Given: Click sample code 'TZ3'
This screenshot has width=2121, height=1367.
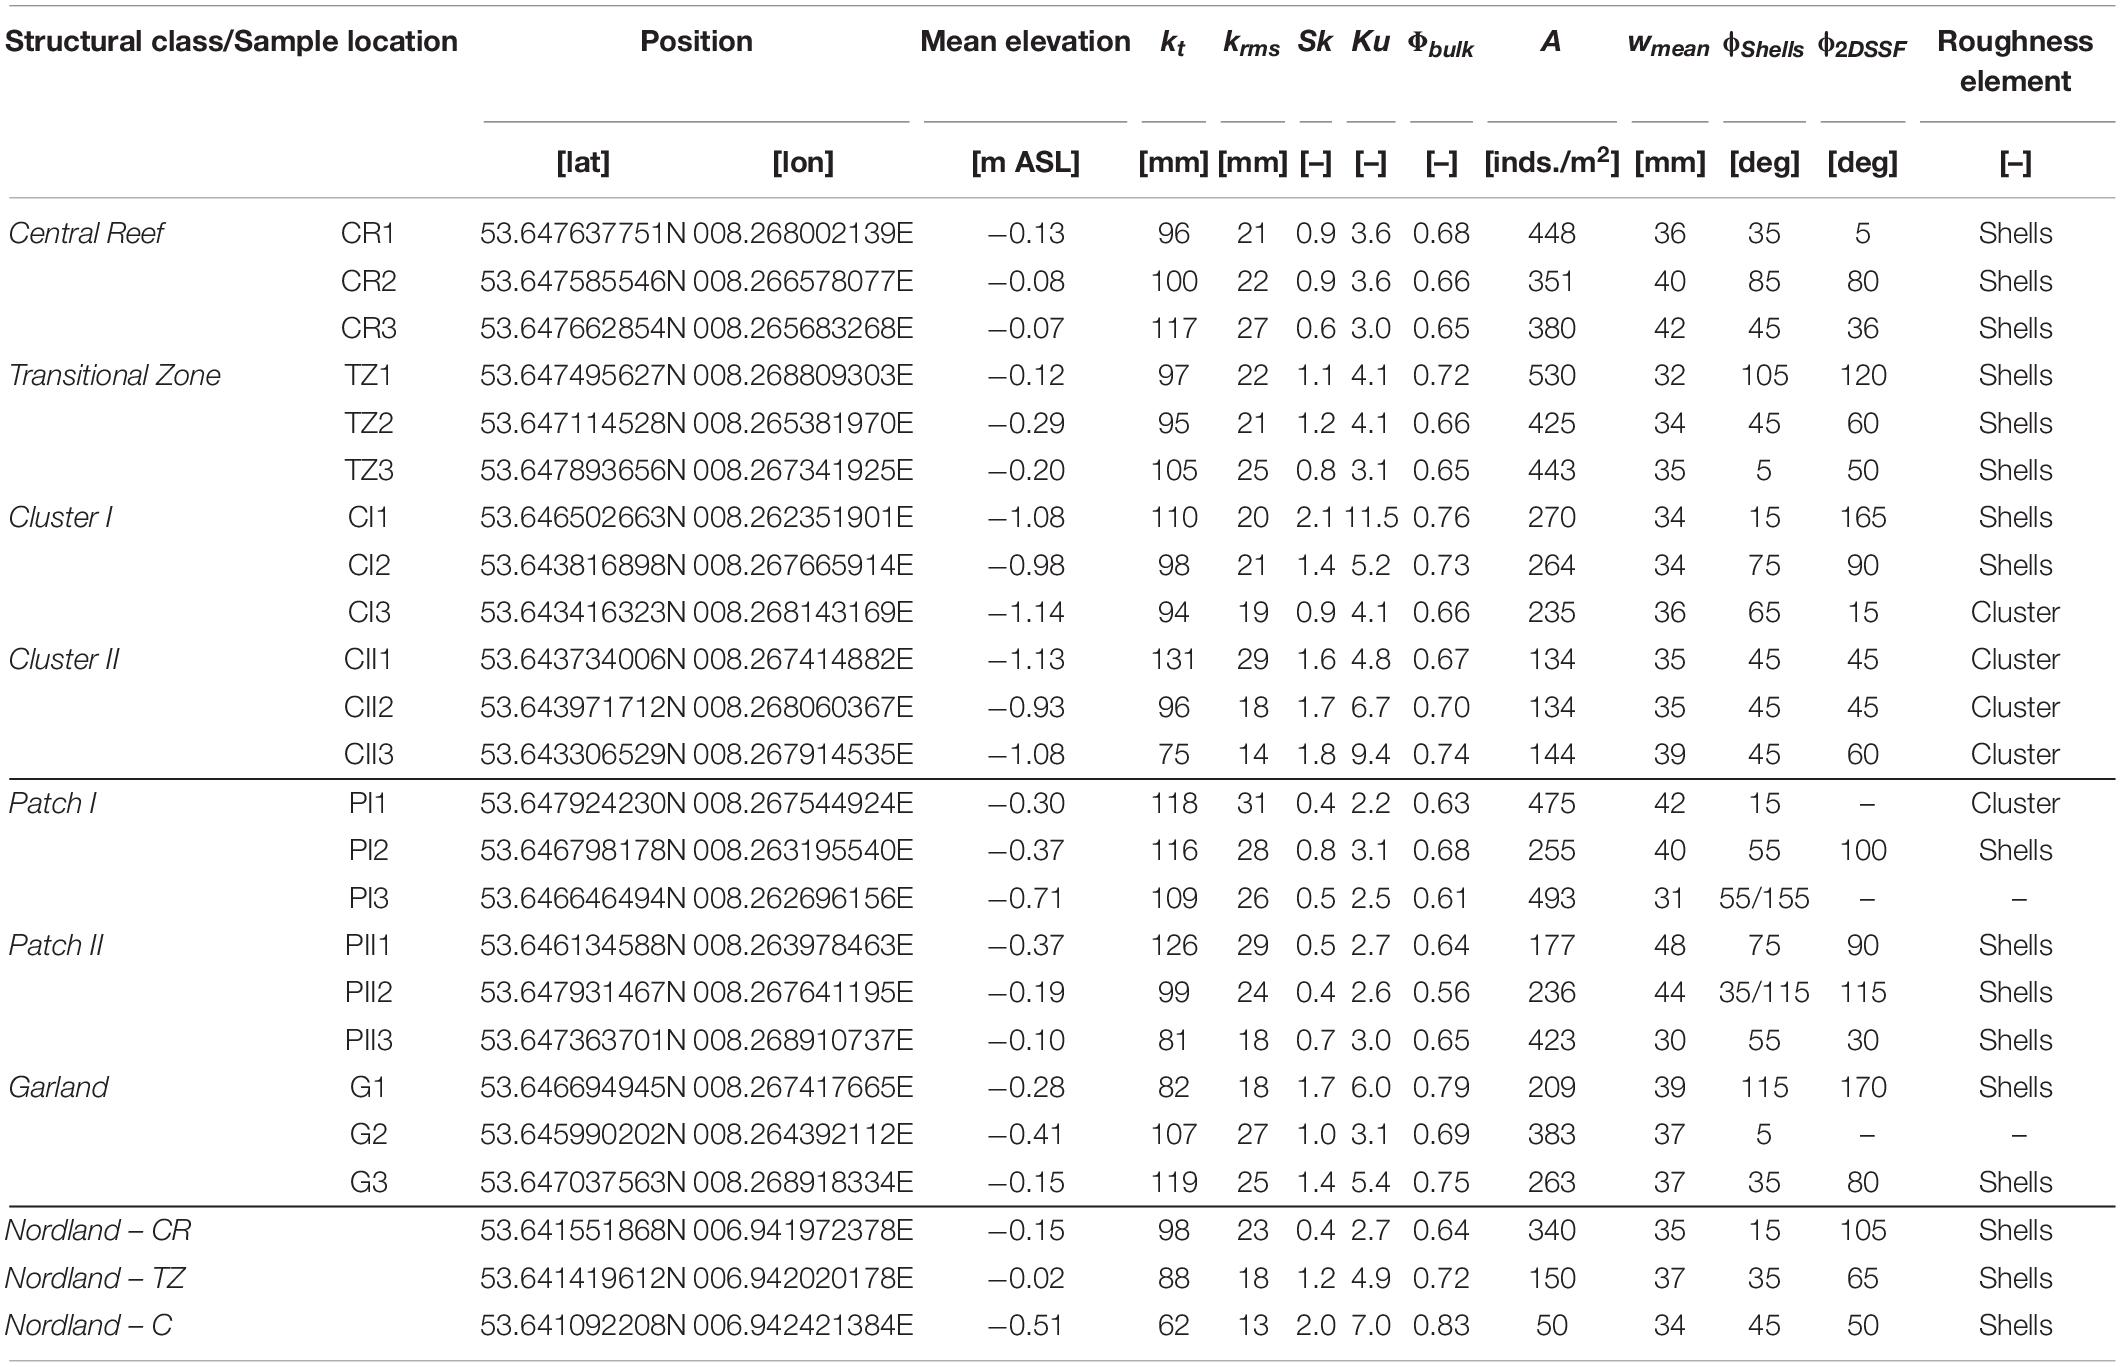Looking at the screenshot, I should [368, 471].
